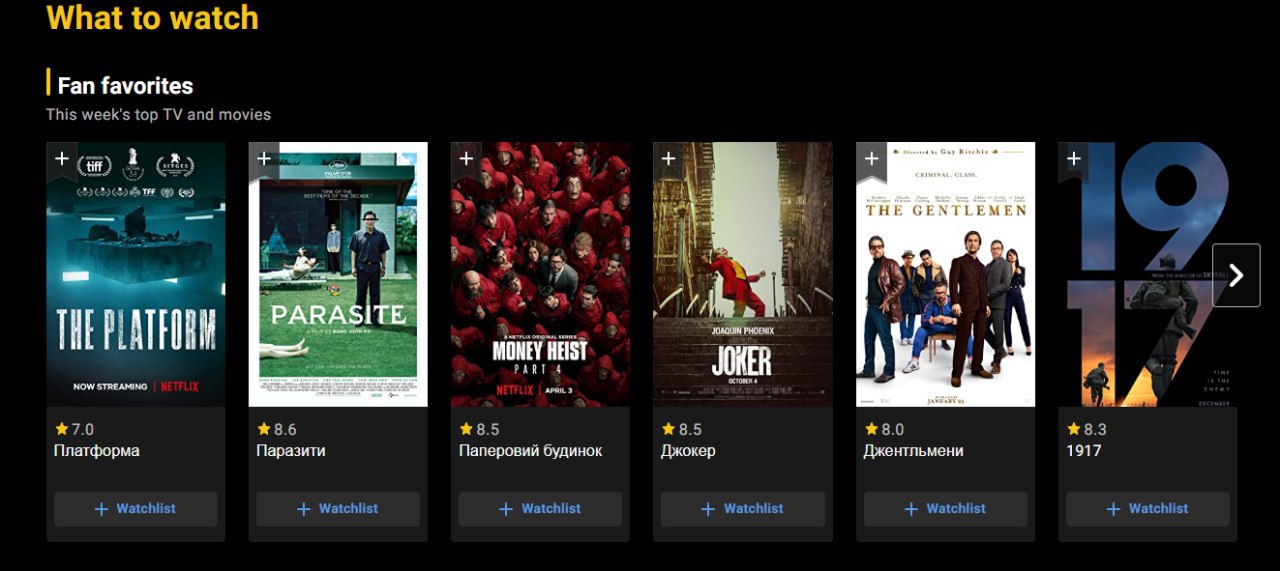Open the Джентльмени title link
1280x571 pixels.
coord(913,451)
